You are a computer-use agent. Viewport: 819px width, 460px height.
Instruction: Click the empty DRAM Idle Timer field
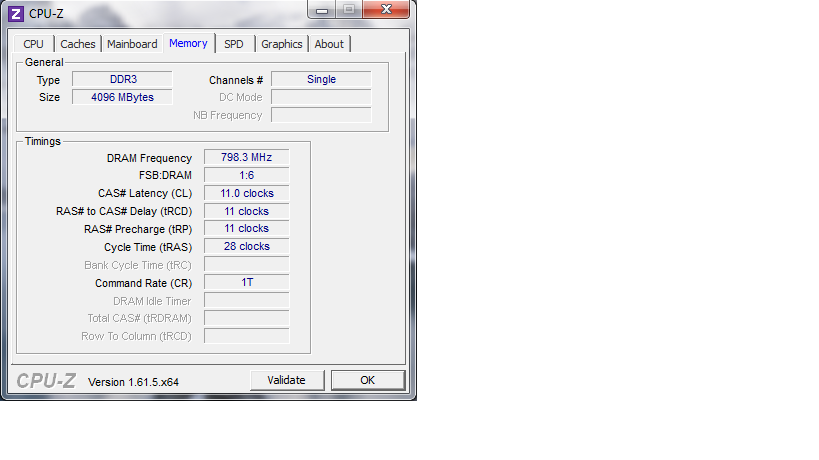pyautogui.click(x=247, y=300)
